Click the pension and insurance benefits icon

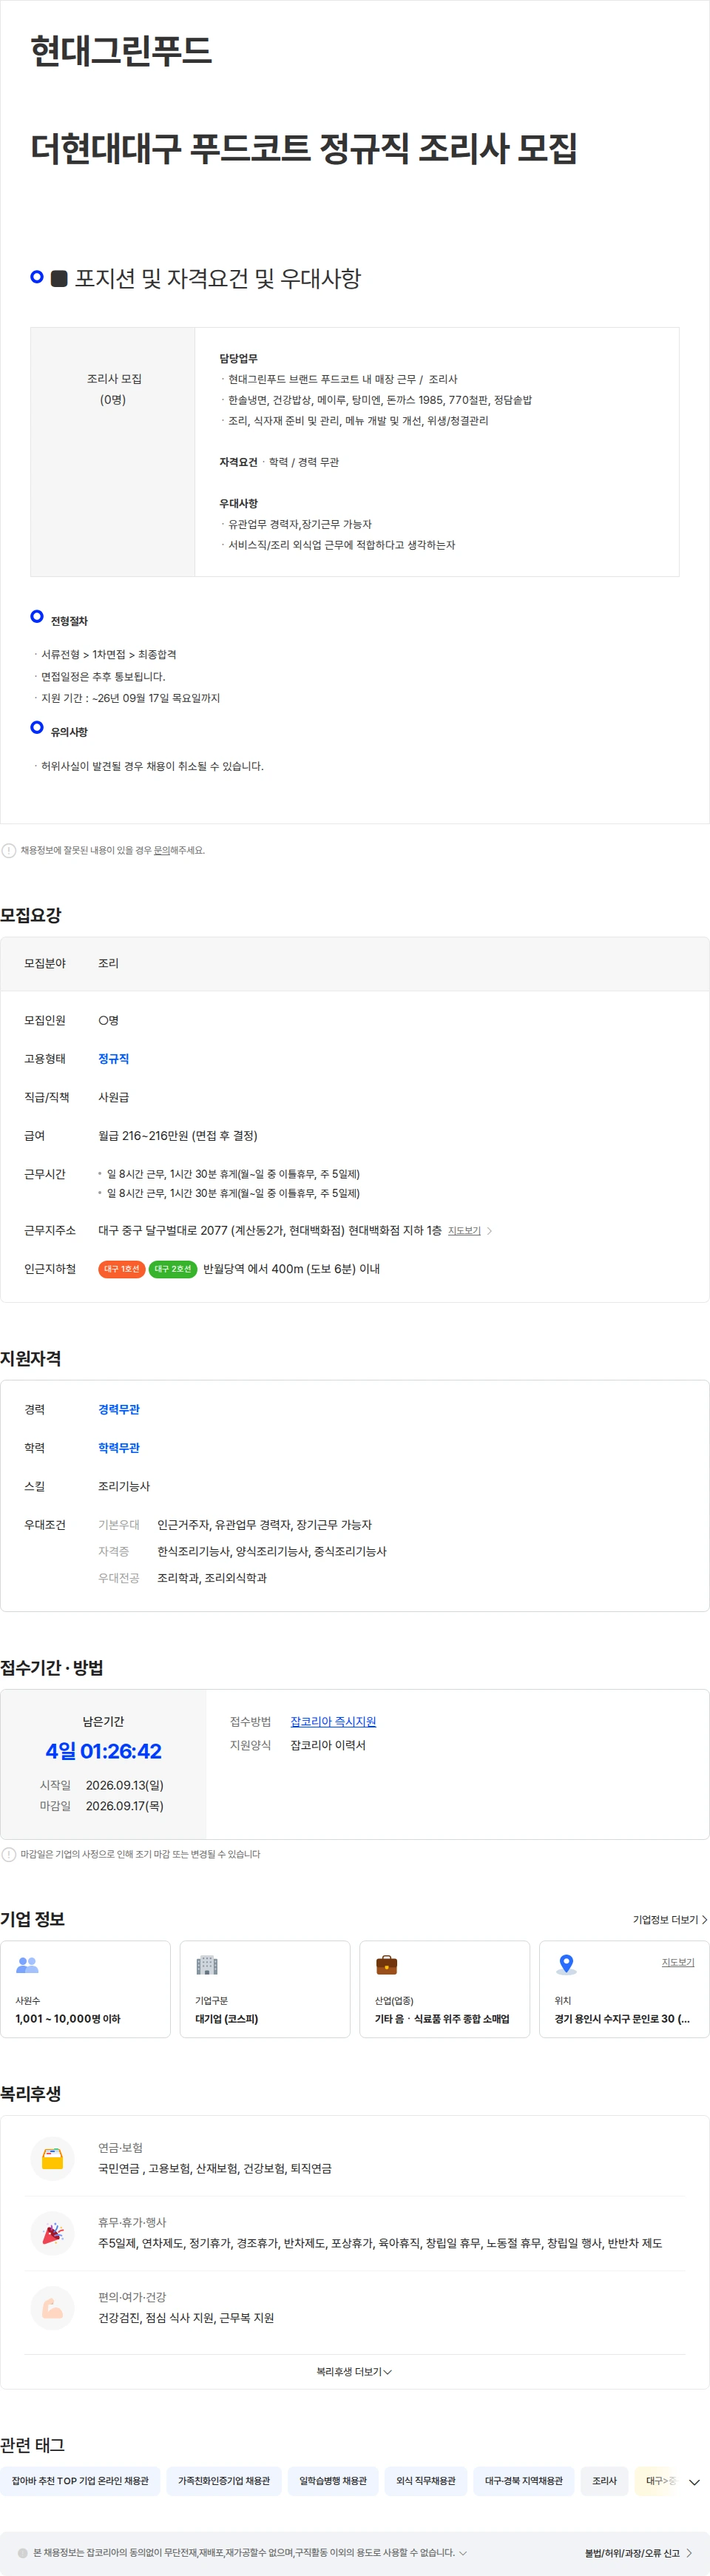click(53, 2158)
